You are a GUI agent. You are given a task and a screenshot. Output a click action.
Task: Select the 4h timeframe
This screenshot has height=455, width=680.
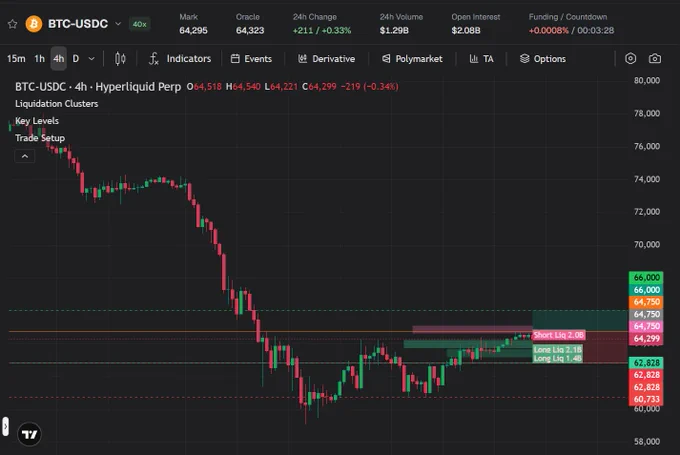point(59,59)
